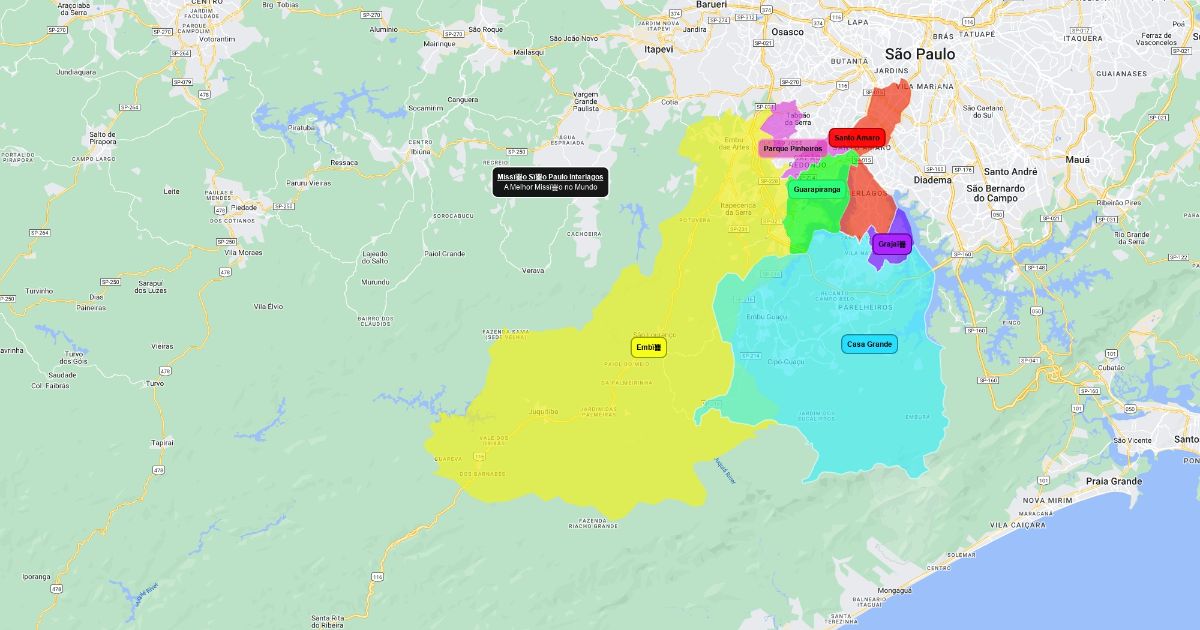
Task: Select the pink Parque Pinheiros label
Action: (792, 149)
